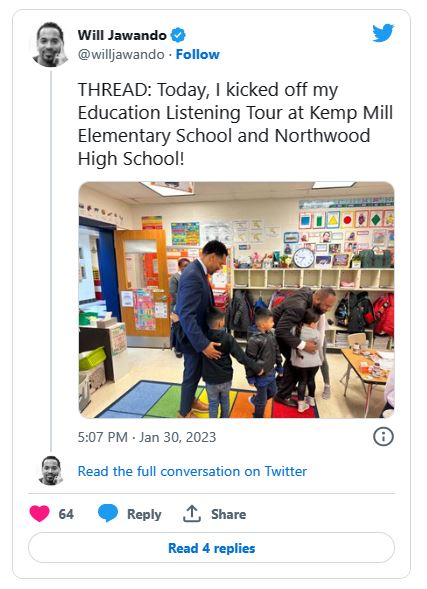Click the vertical thread connector line
Viewport: 427px width, 589px height.
[51, 261]
